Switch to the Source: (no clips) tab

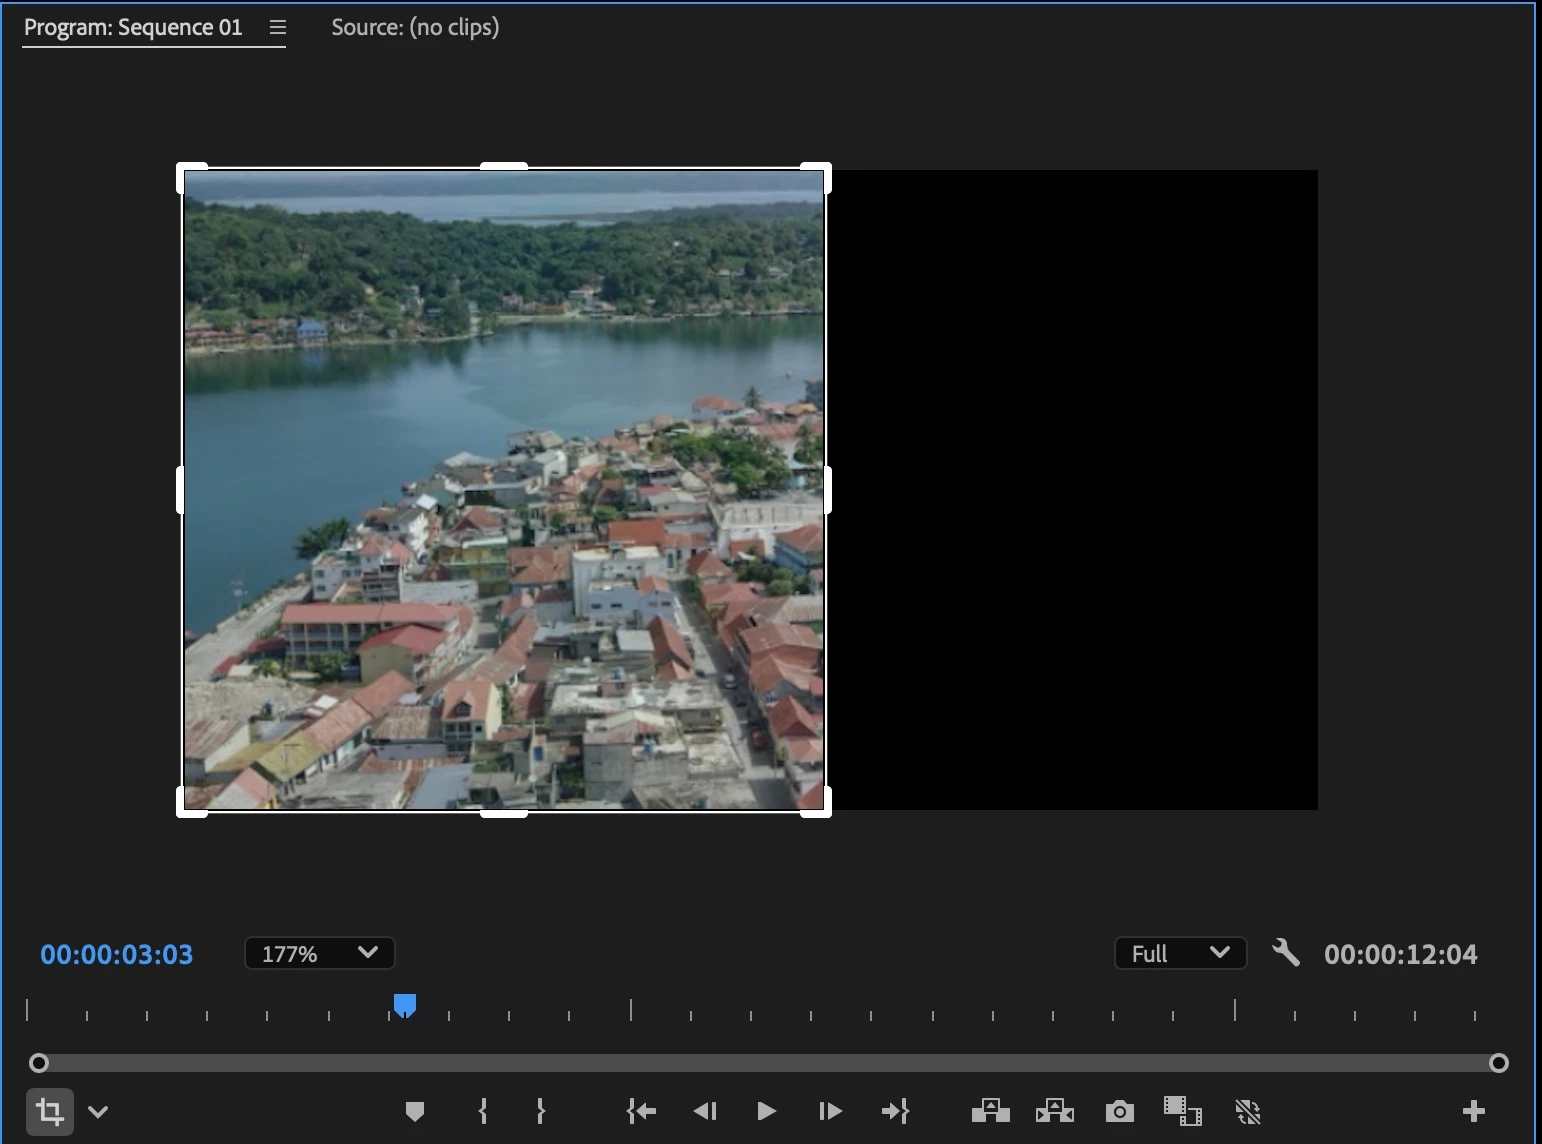415,28
